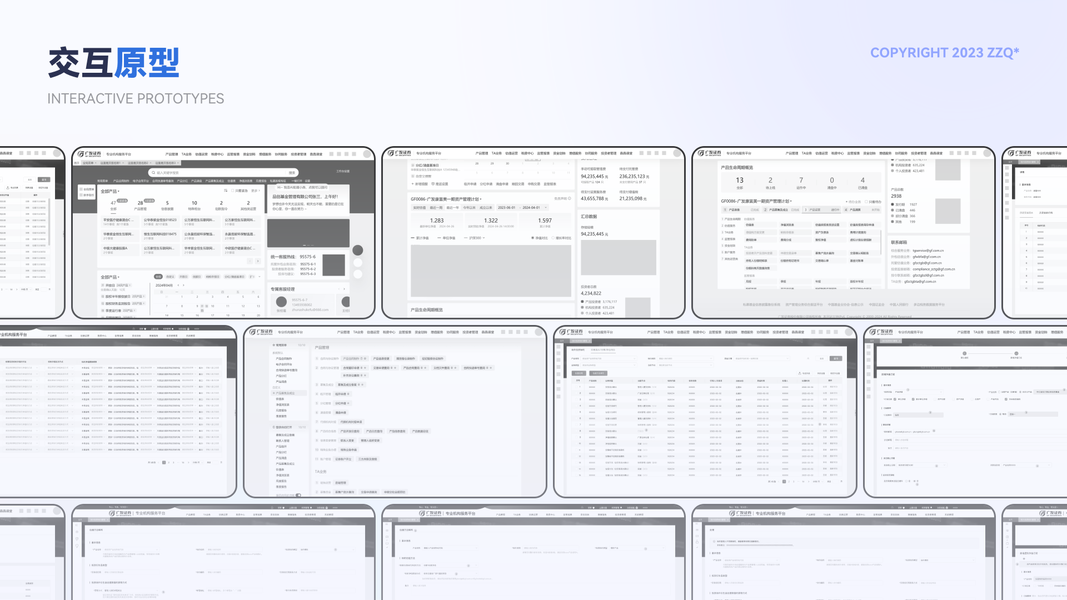Viewport: 1067px width, 600px height.
Task: Select the "1.322" net value card
Action: pos(491,222)
